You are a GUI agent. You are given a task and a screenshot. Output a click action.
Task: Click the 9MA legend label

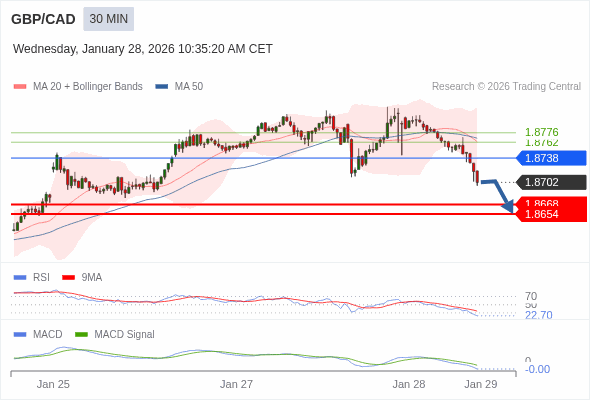tap(91, 278)
